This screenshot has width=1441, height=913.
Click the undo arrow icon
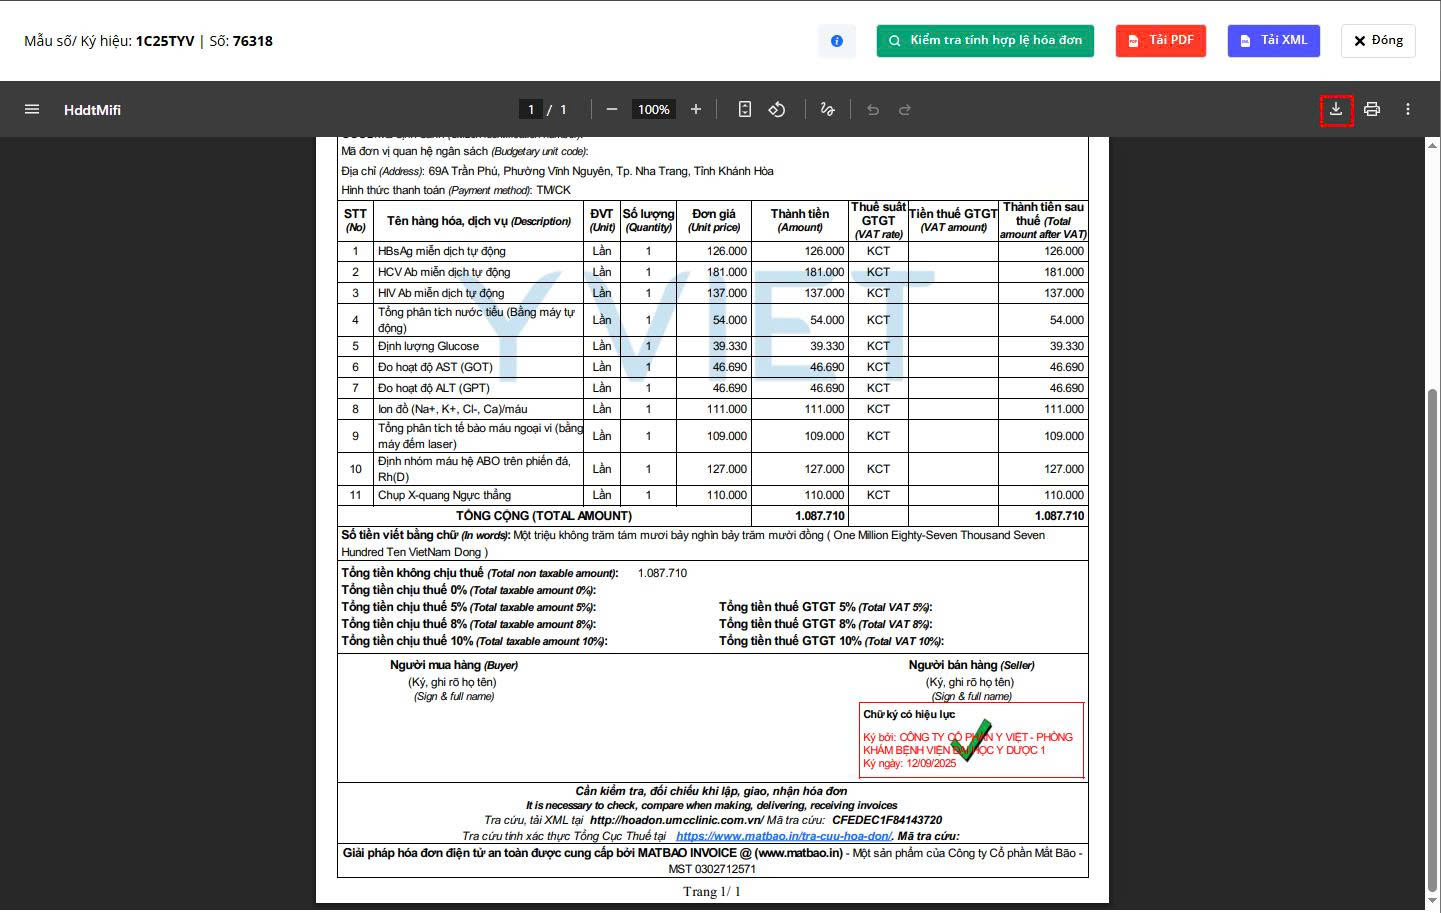click(x=873, y=110)
